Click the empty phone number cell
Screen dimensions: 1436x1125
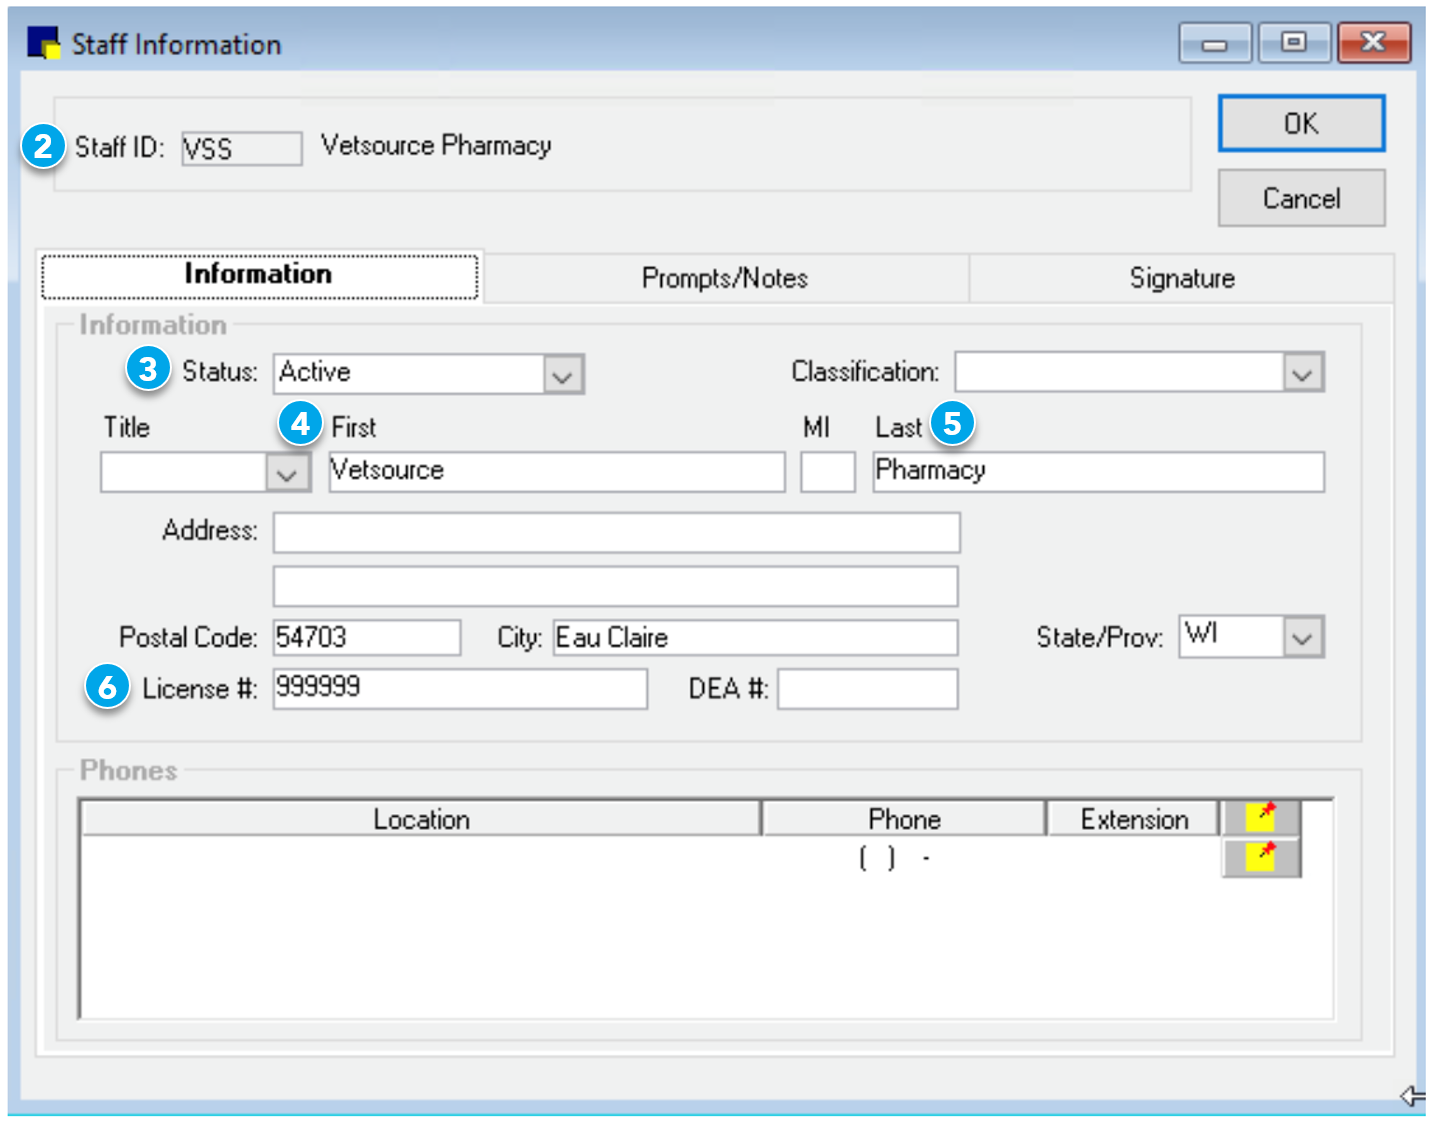point(904,858)
